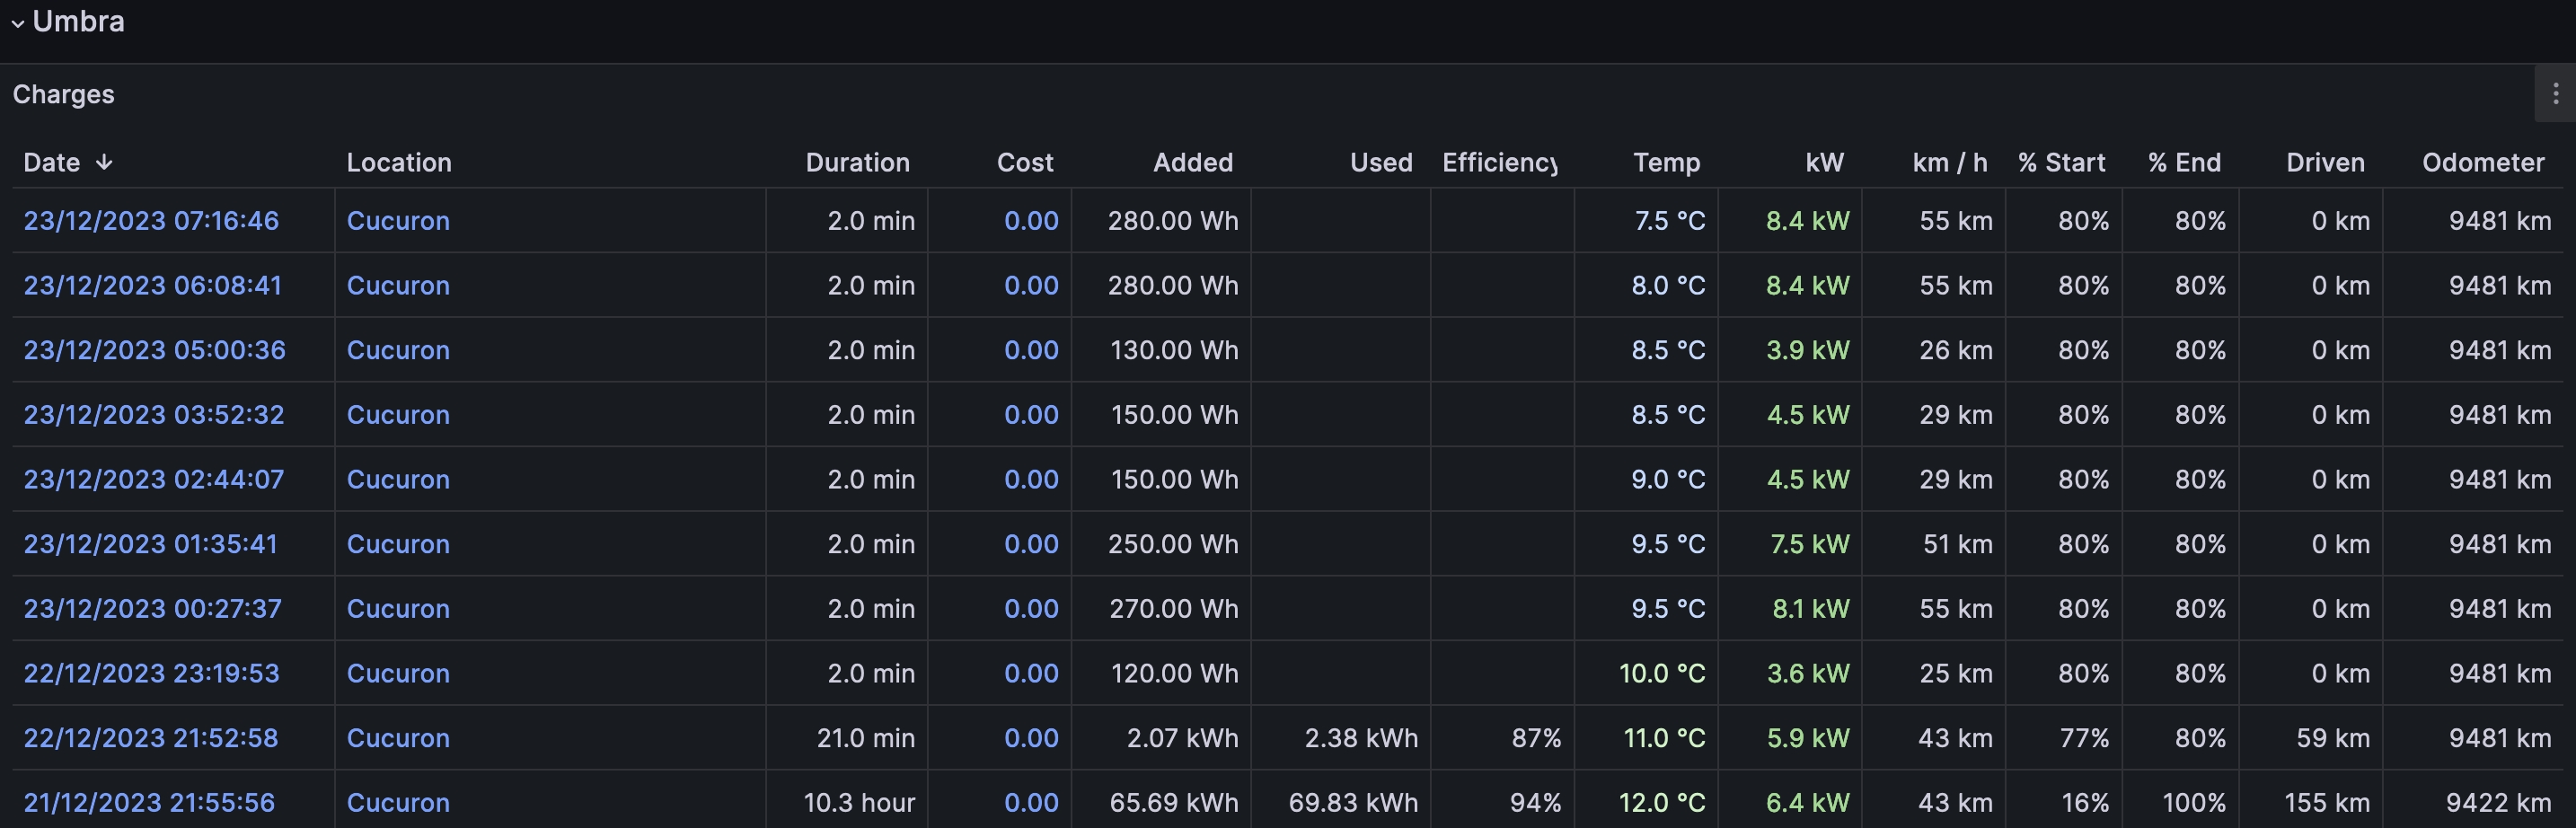Open charge dated 22/12/2023 21:52:58
Image resolution: width=2576 pixels, height=828 pixels.
[151, 738]
